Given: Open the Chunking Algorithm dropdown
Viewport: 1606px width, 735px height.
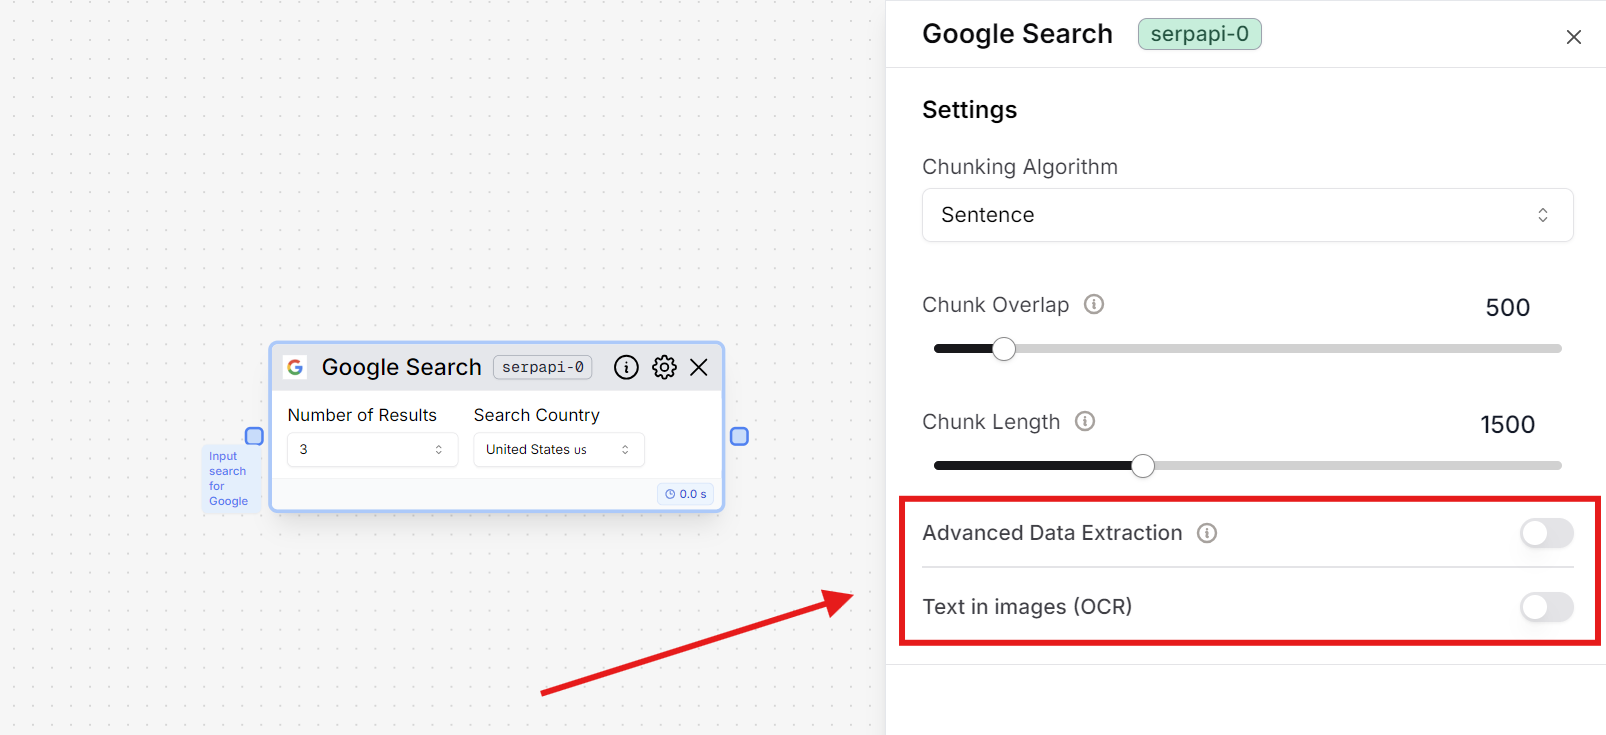Looking at the screenshot, I should tap(1247, 215).
